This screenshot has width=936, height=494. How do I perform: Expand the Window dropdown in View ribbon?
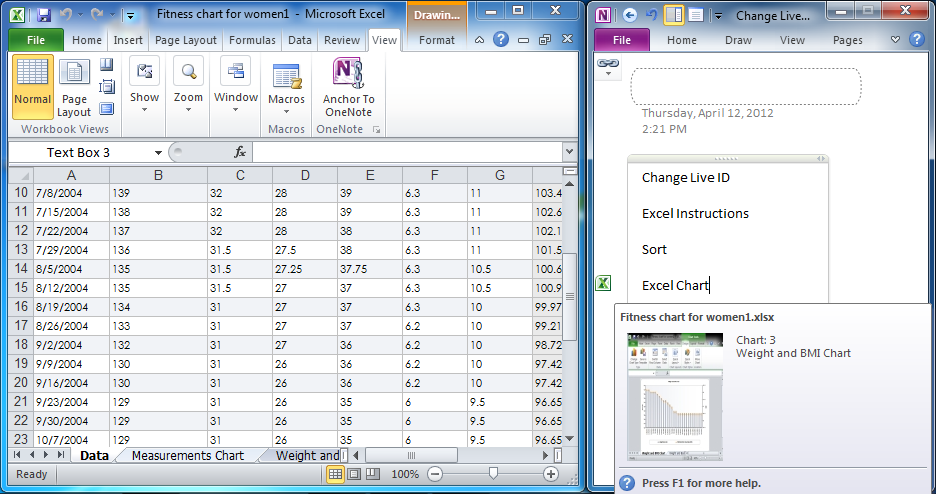tap(236, 87)
